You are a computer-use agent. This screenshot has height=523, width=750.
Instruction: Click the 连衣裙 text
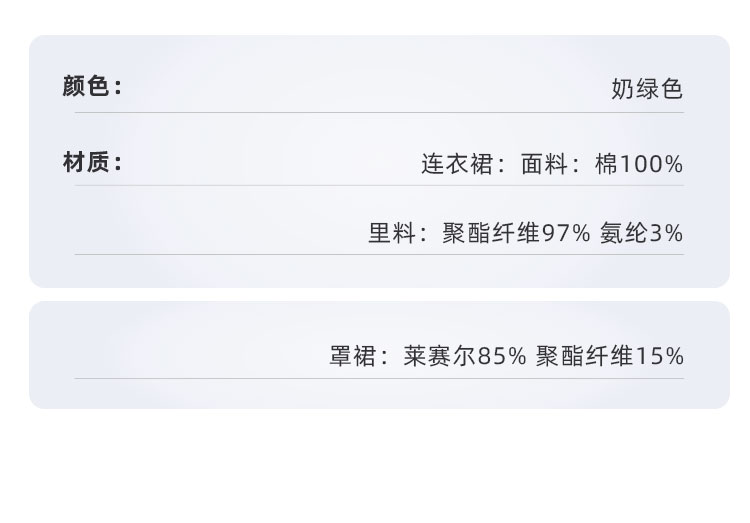[x=457, y=164]
